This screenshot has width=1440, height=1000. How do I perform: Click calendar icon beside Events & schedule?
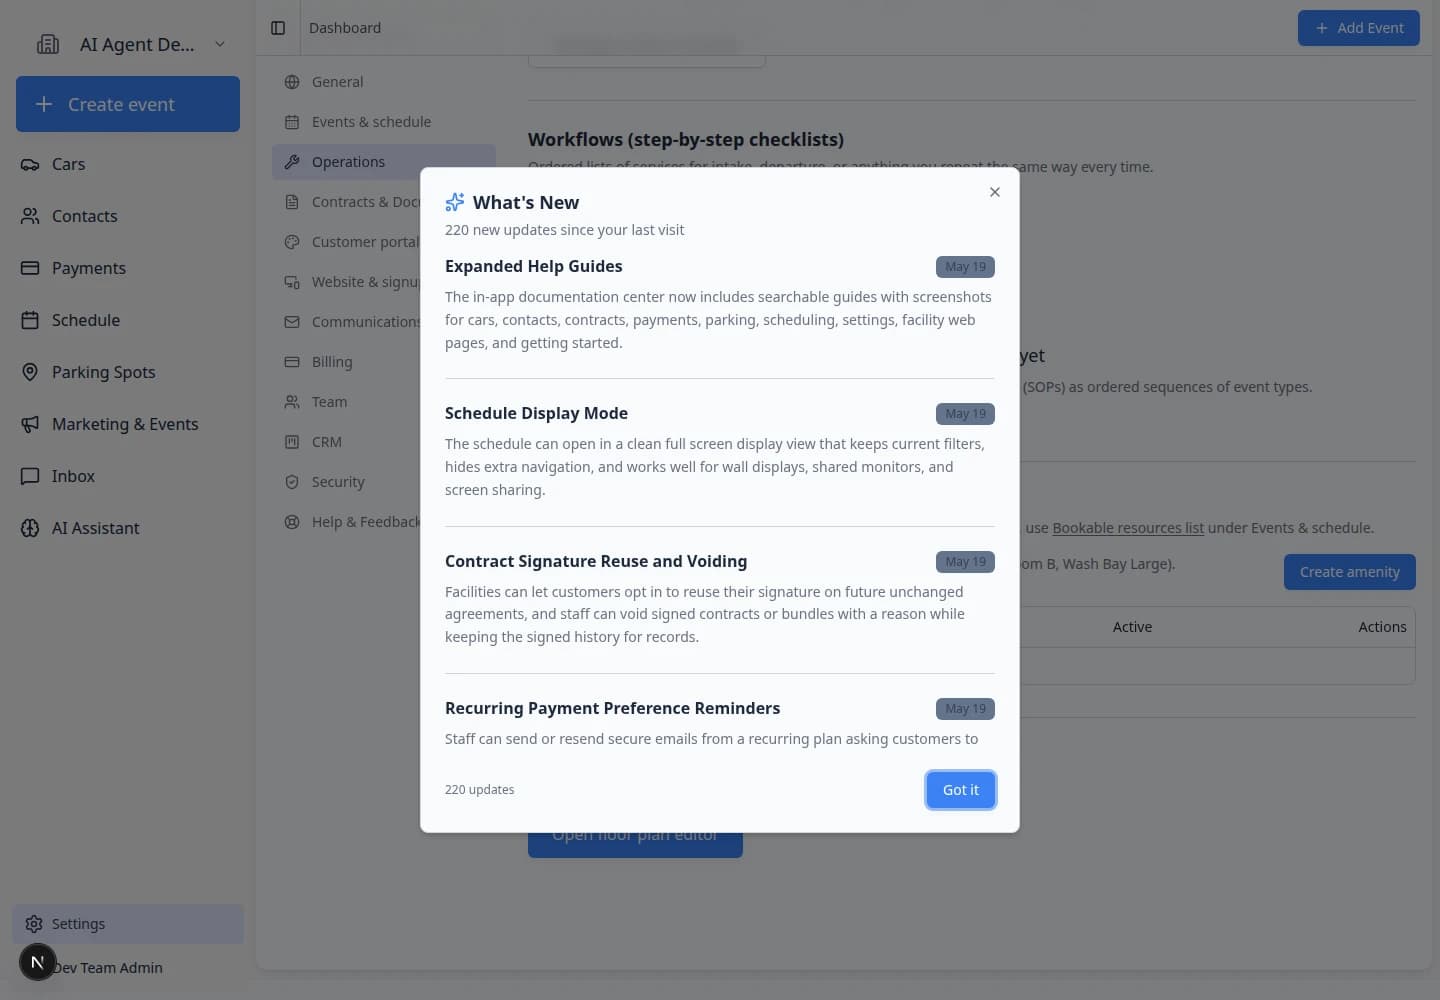point(292,122)
